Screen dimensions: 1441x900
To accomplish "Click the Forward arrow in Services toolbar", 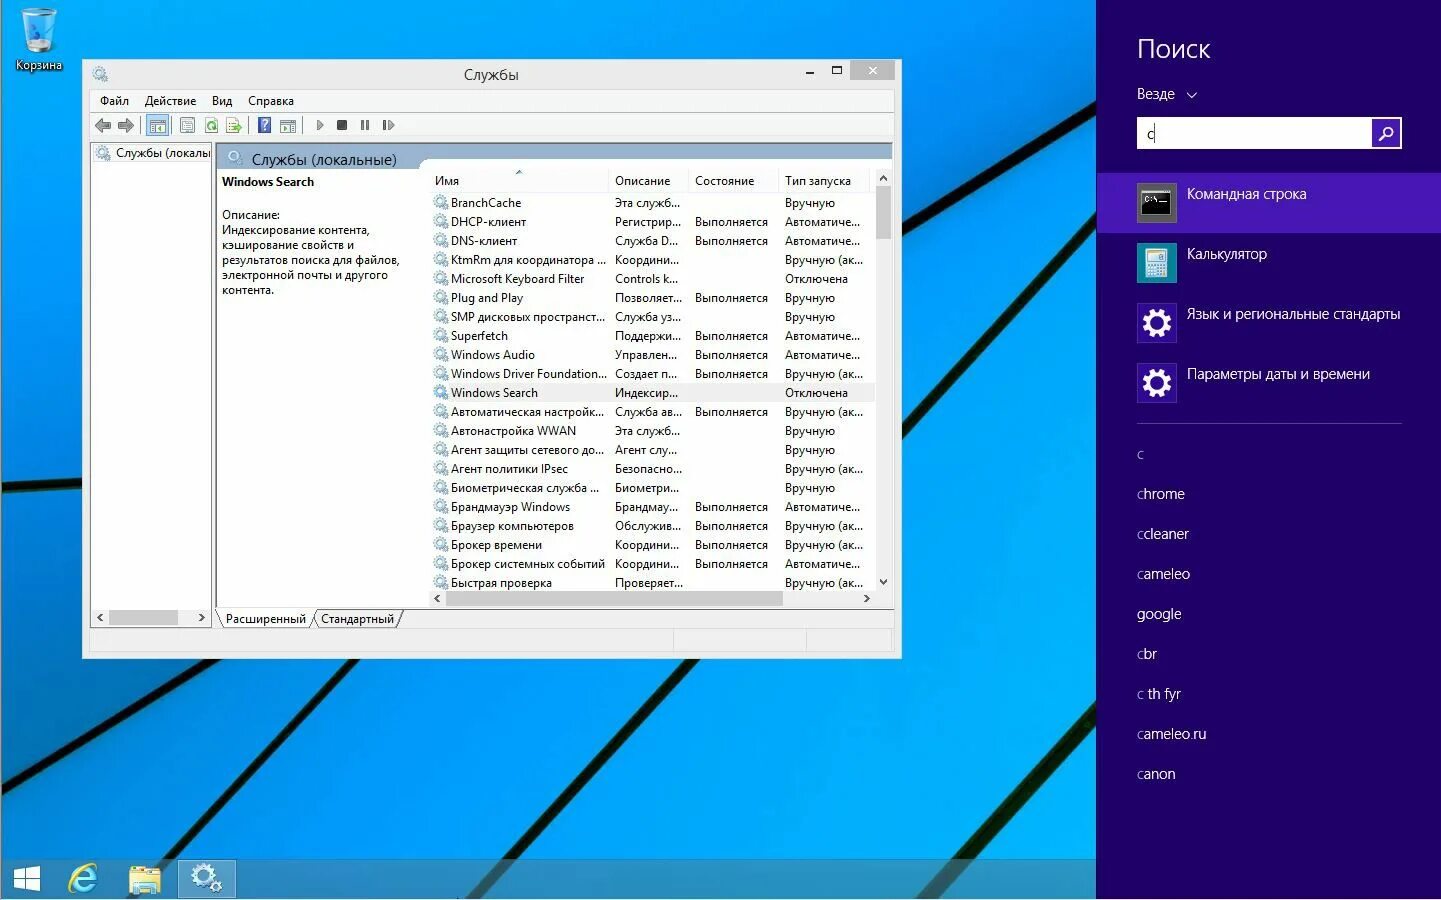I will point(126,125).
